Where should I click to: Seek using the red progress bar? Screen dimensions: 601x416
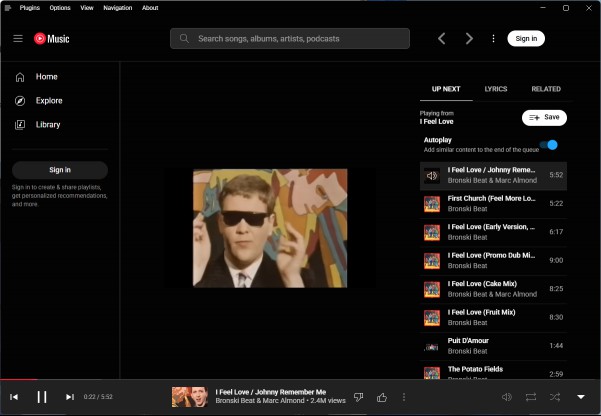coord(300,380)
